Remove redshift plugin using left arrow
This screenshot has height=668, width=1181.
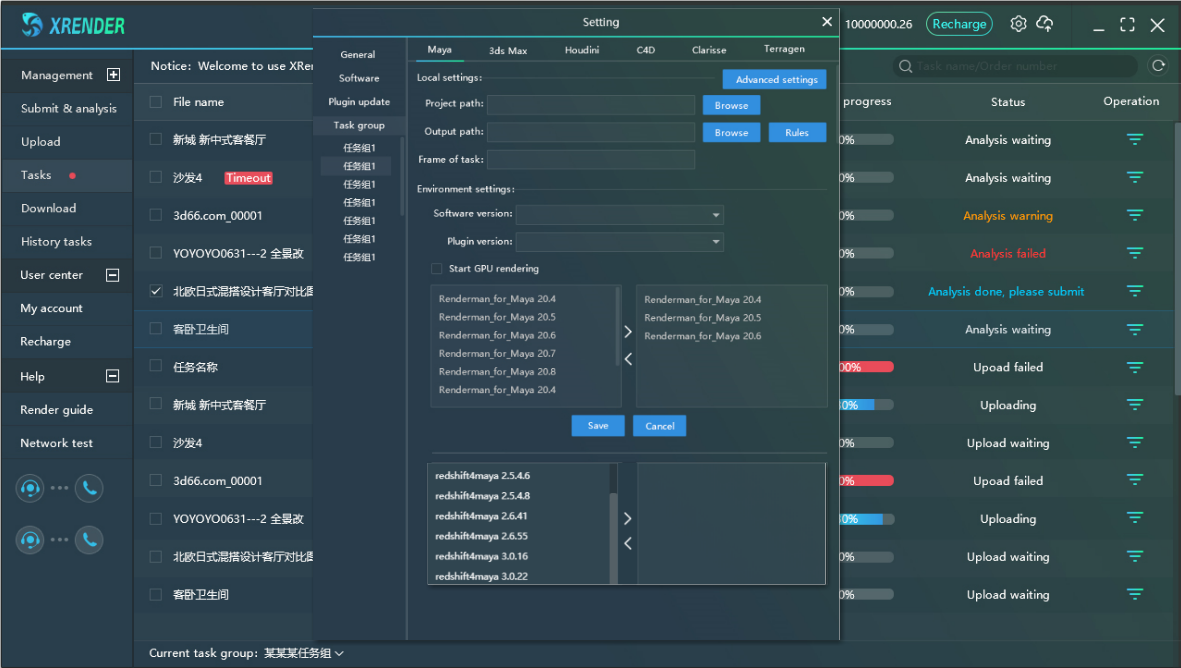(628, 544)
